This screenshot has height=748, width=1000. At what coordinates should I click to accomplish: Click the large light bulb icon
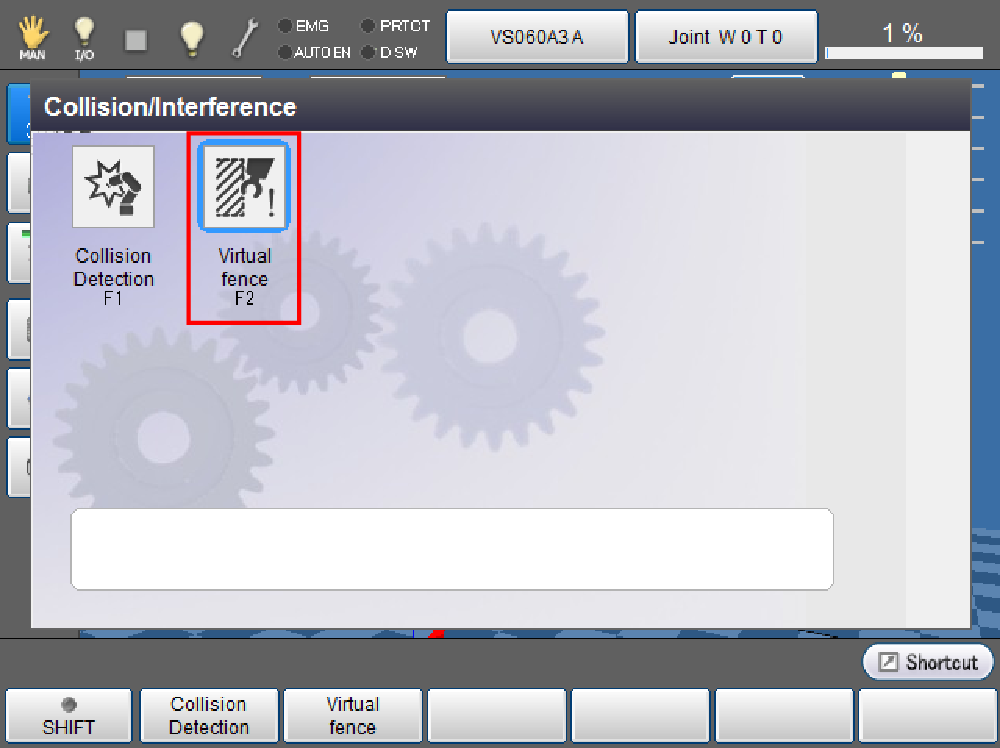[192, 38]
